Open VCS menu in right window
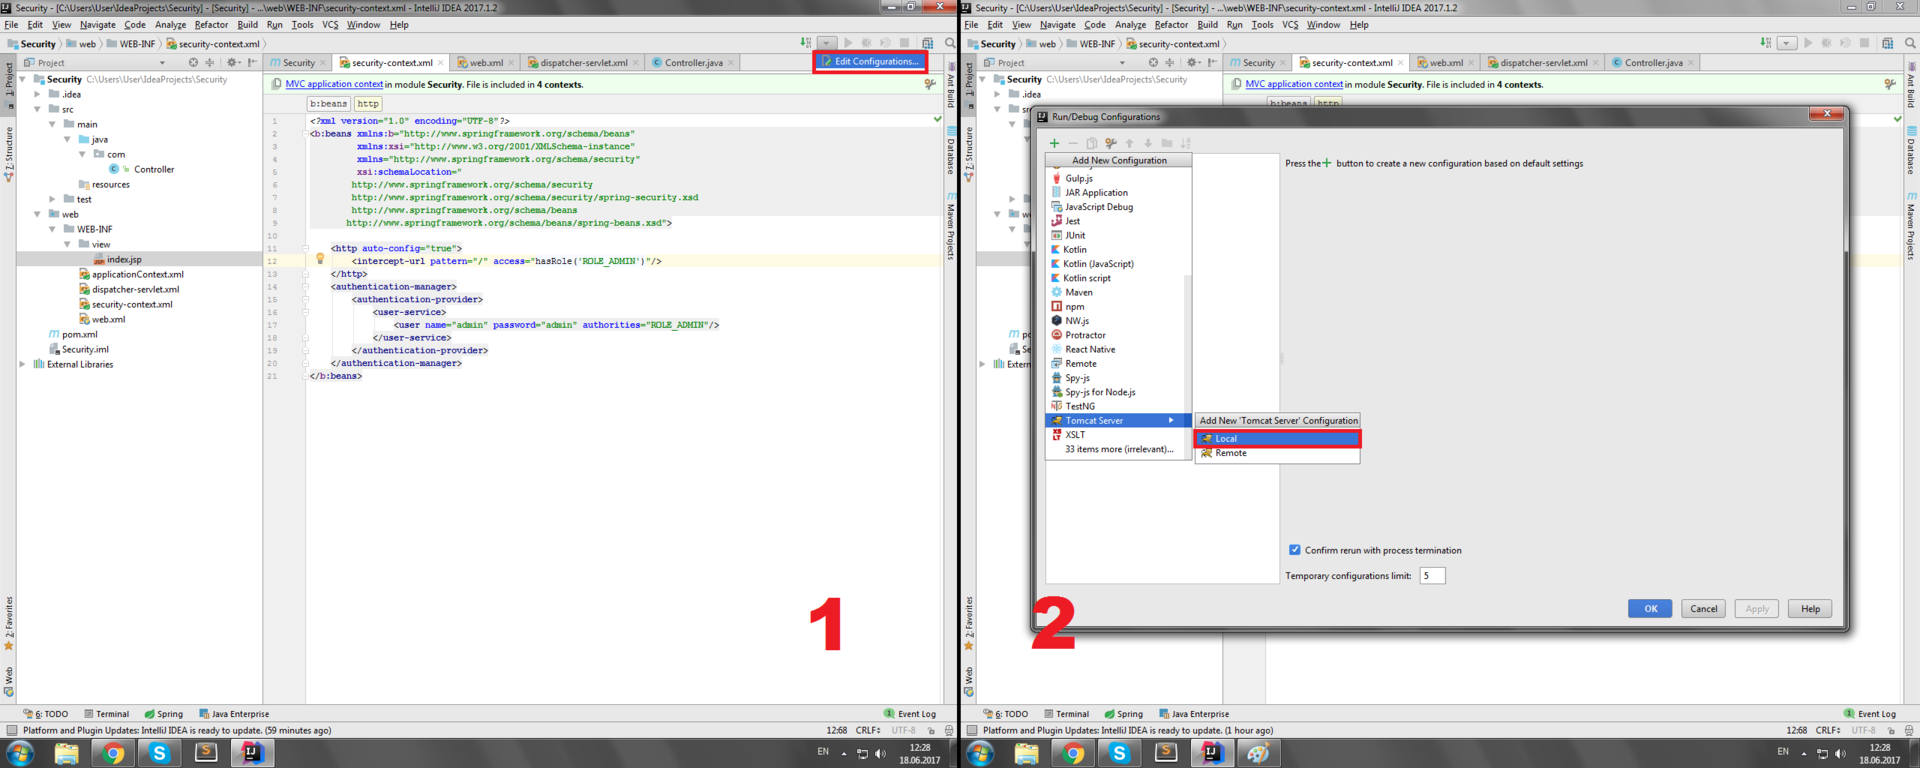Screen dimensions: 1920x768 coord(1290,25)
